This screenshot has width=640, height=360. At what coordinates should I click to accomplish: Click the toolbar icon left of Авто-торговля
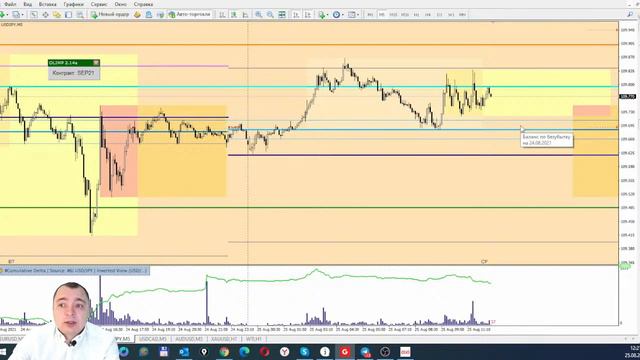pyautogui.click(x=160, y=15)
